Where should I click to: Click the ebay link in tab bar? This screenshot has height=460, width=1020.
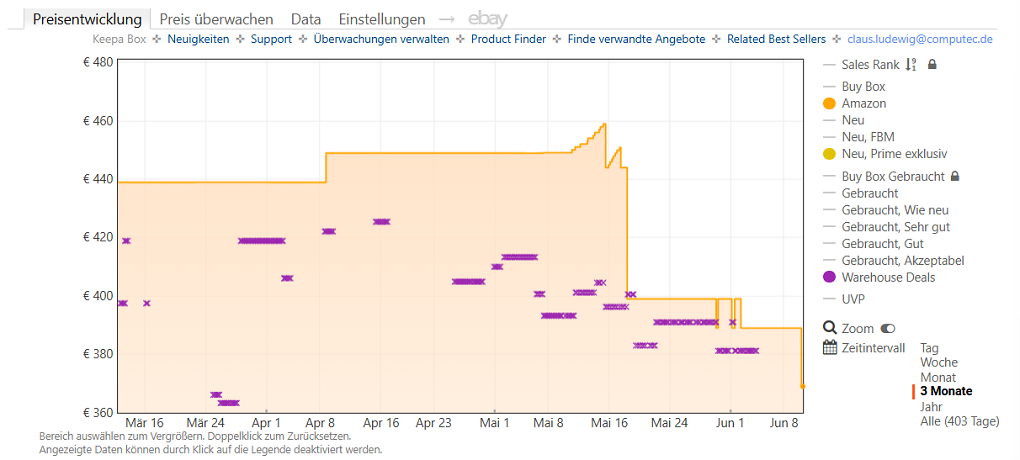click(488, 19)
